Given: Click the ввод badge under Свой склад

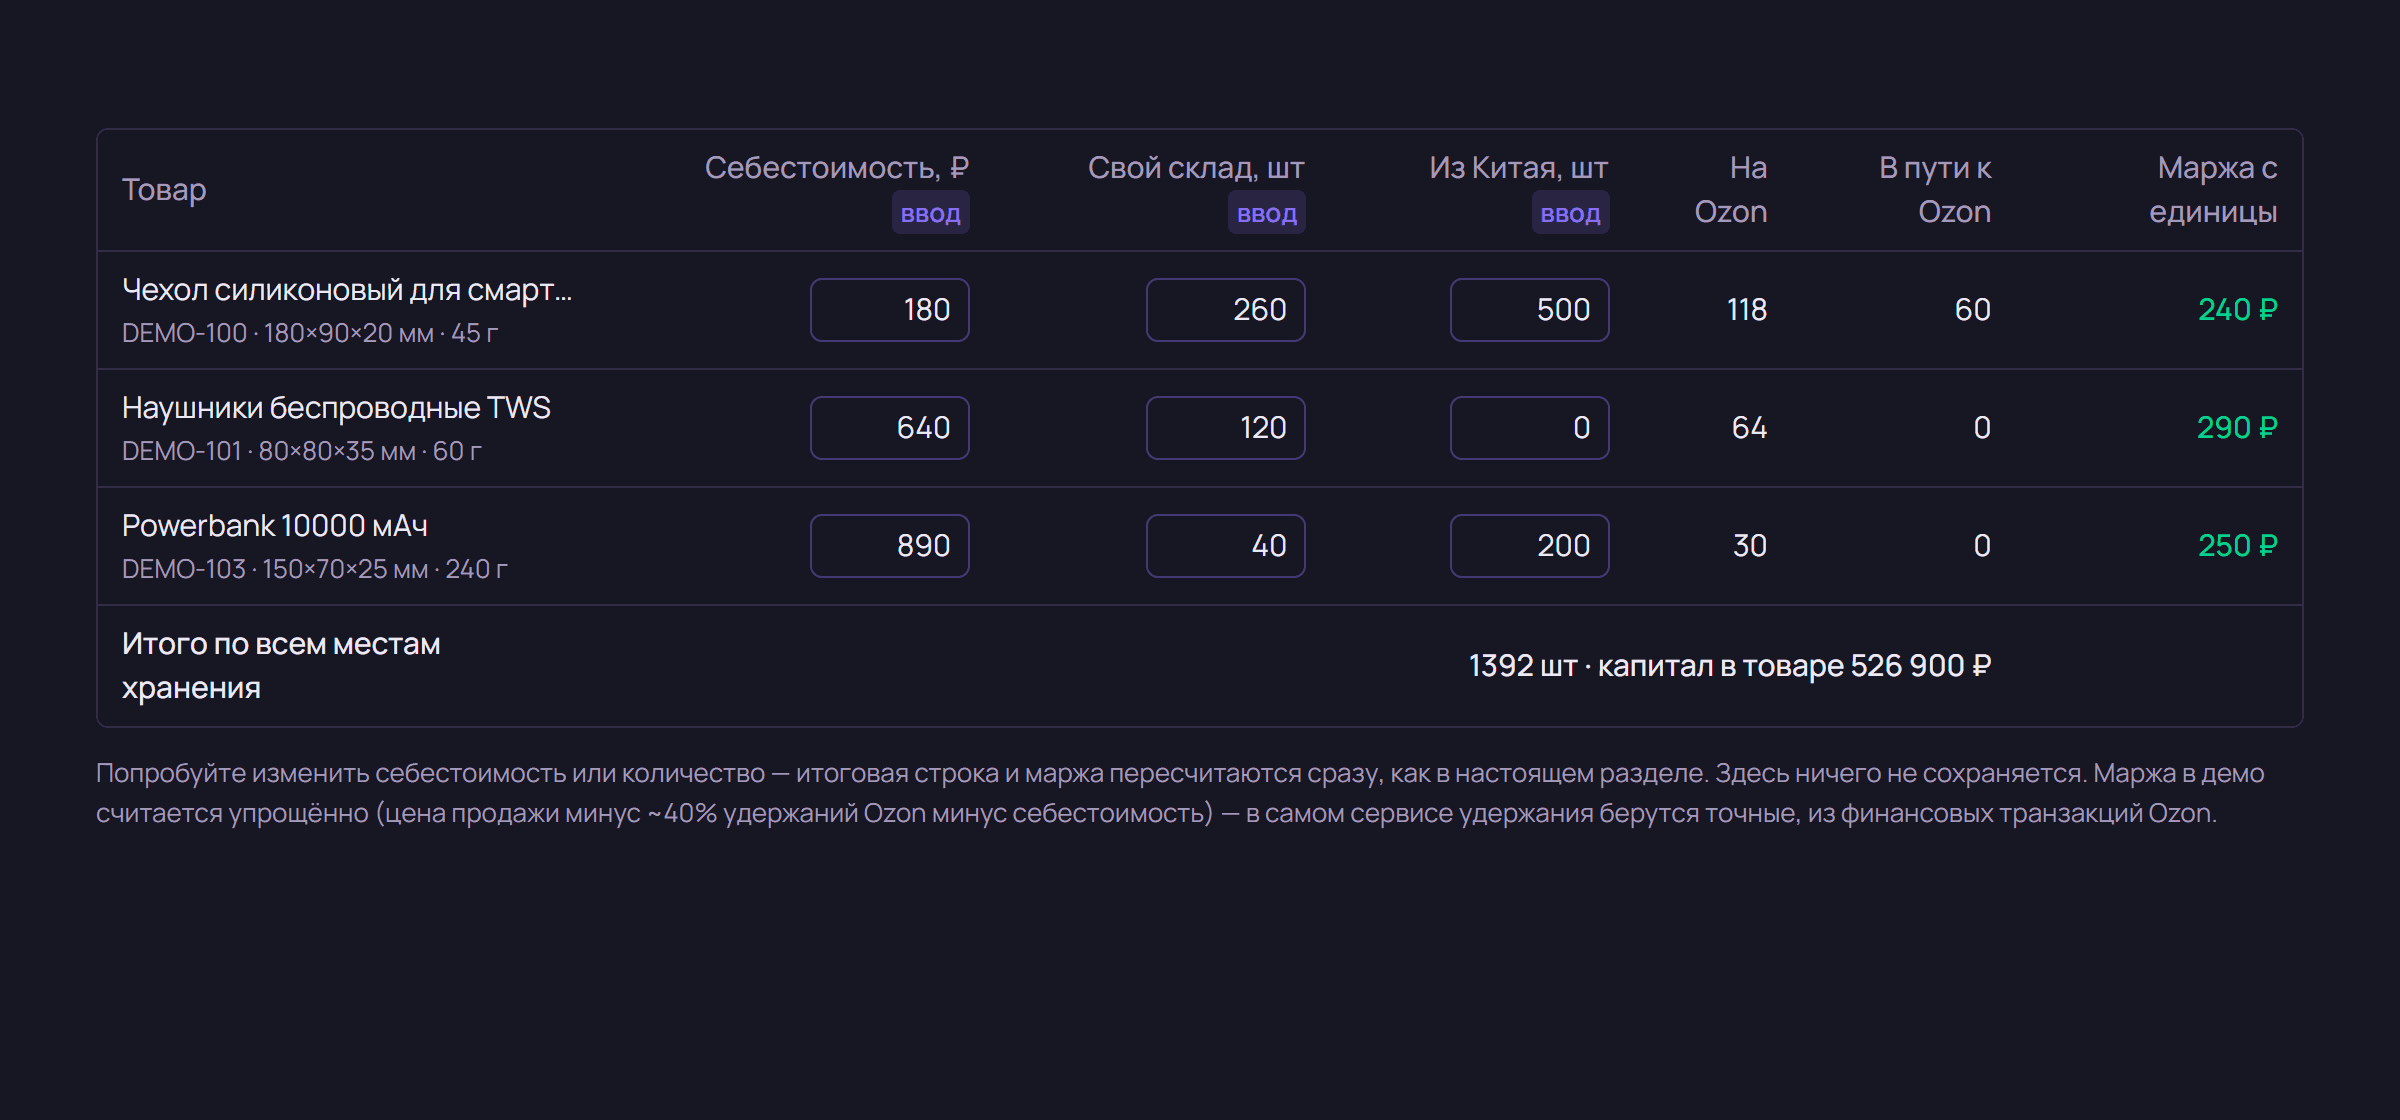Looking at the screenshot, I should pos(1266,213).
